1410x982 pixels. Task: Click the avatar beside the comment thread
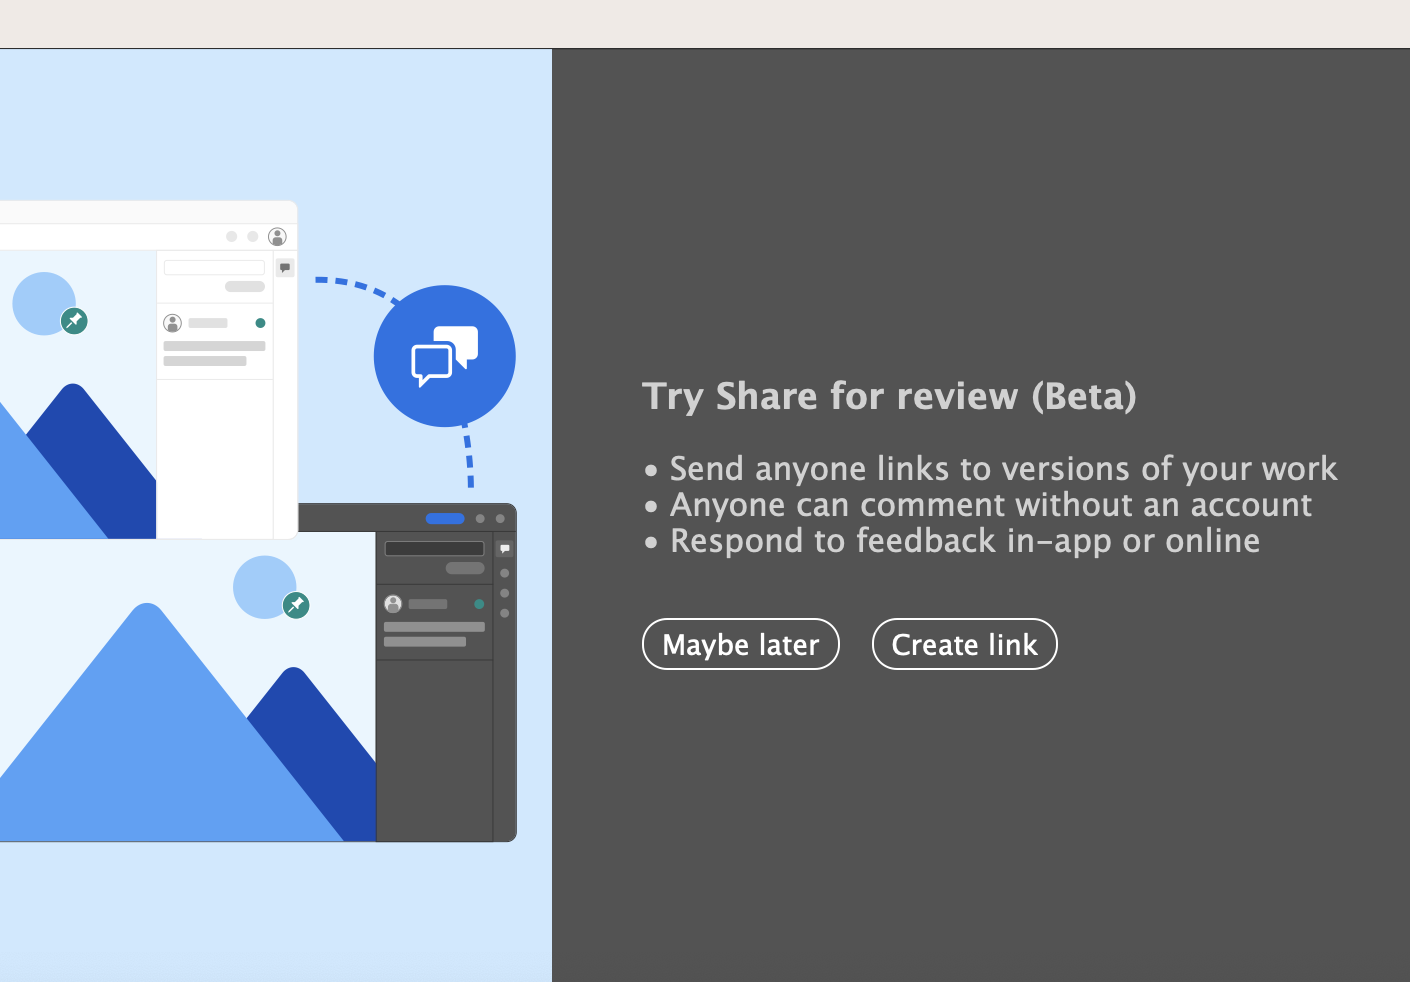(171, 322)
